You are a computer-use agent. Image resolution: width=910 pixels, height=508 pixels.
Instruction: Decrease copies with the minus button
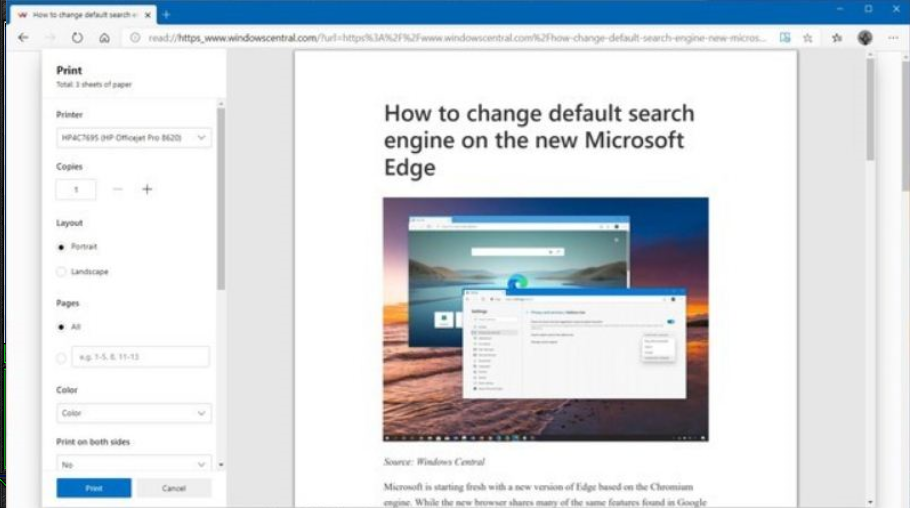pyautogui.click(x=118, y=189)
